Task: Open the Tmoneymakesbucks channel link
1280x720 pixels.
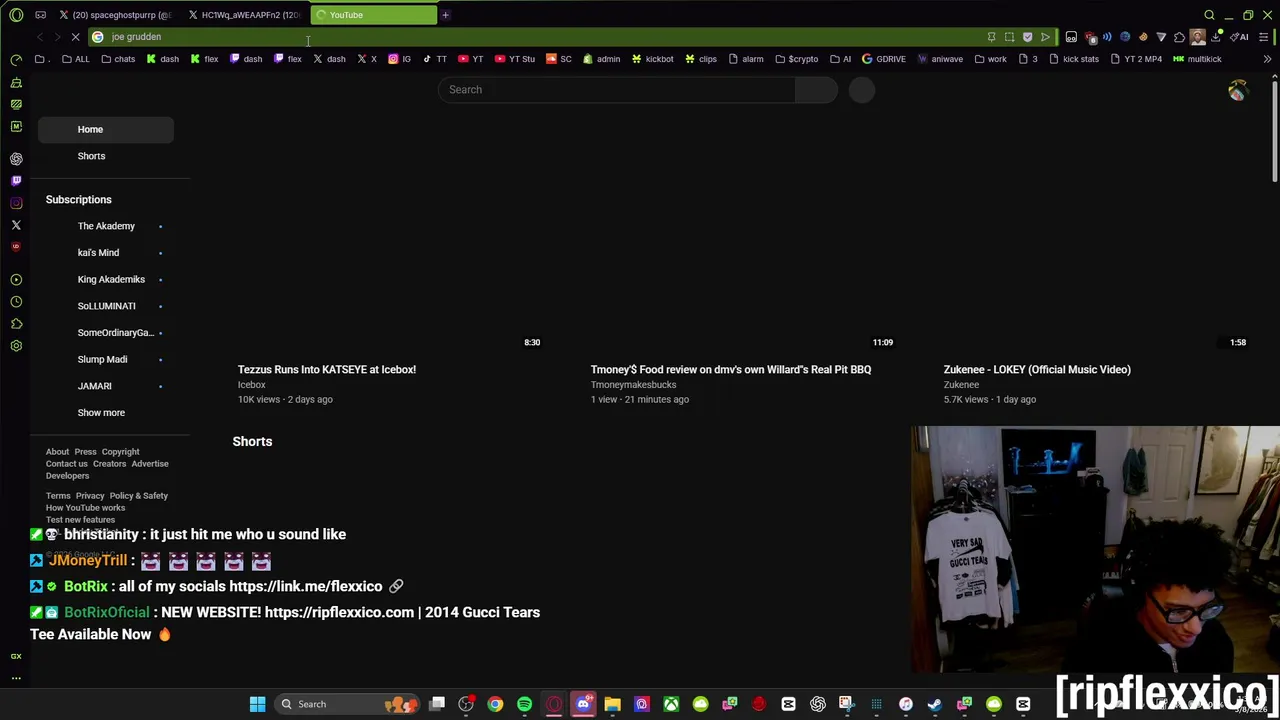Action: click(633, 385)
